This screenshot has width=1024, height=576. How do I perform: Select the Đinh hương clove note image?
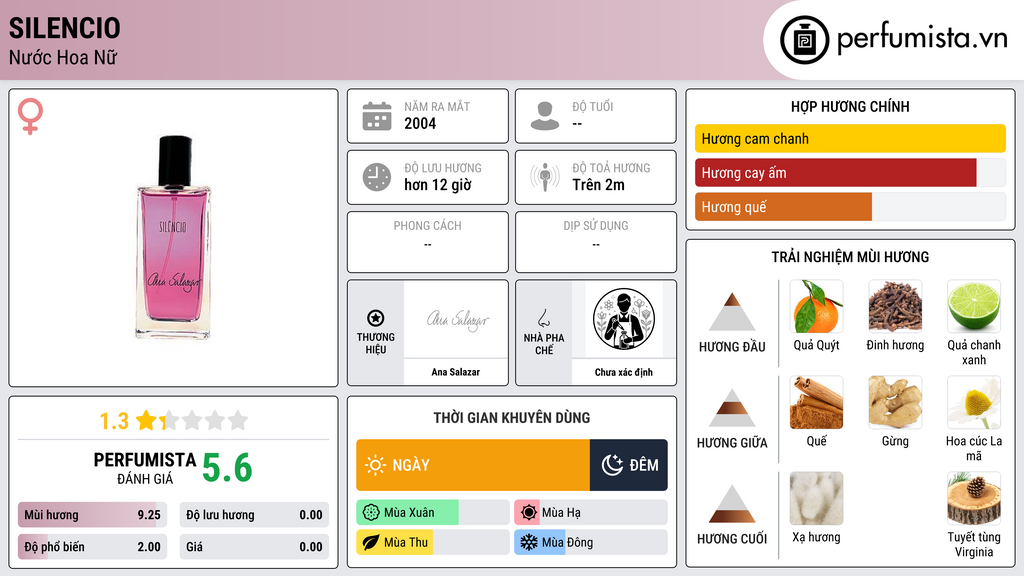pos(895,307)
